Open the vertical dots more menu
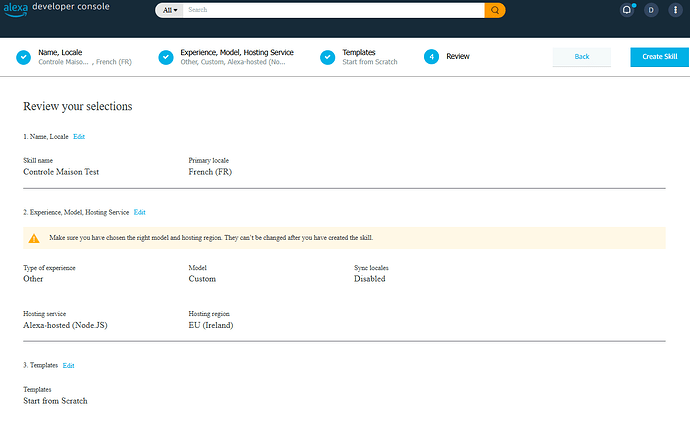The image size is (690, 437). pyautogui.click(x=675, y=10)
